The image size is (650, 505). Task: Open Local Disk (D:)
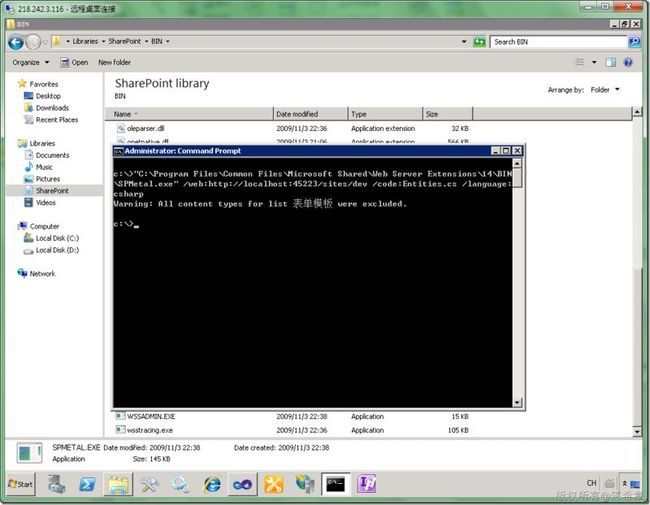click(x=57, y=250)
